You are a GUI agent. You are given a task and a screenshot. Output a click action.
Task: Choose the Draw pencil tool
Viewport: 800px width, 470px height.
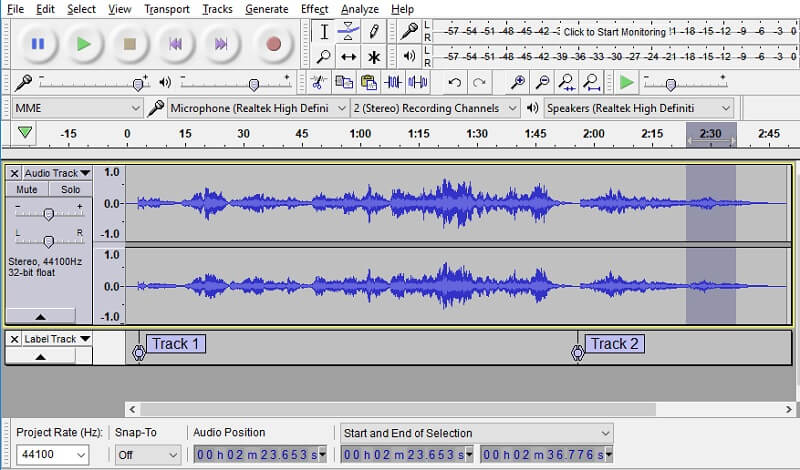[373, 31]
